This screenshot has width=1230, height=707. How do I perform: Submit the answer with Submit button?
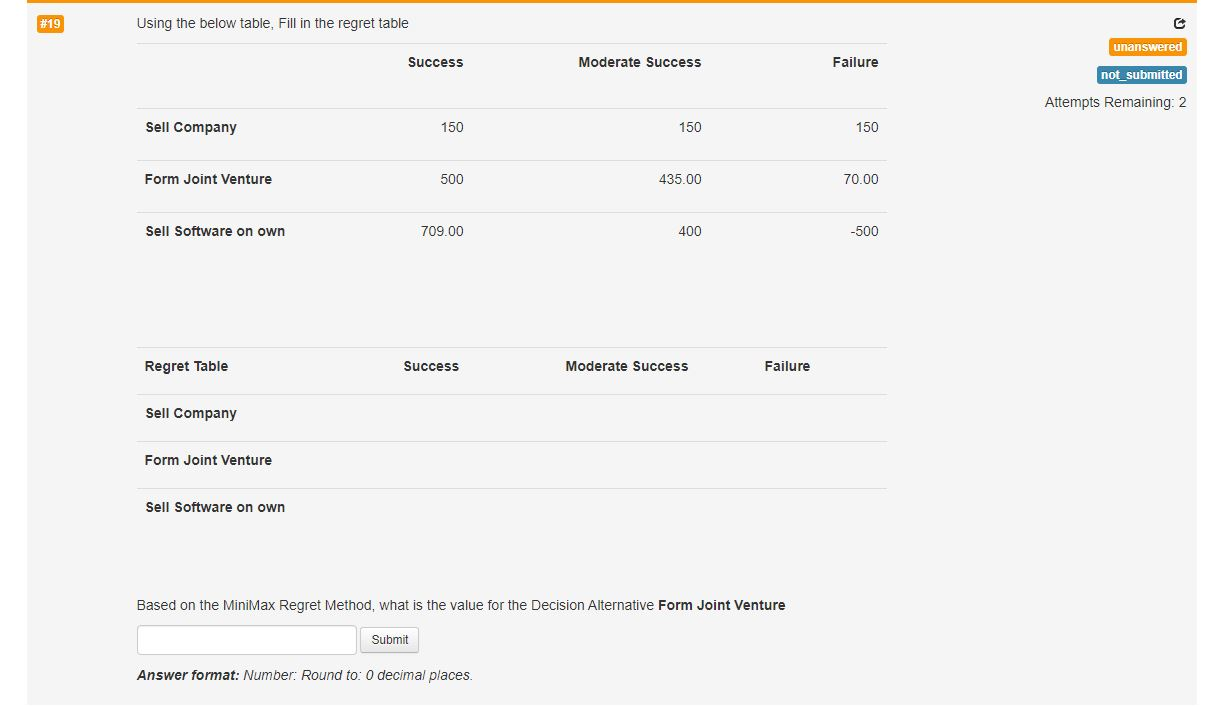pyautogui.click(x=390, y=640)
